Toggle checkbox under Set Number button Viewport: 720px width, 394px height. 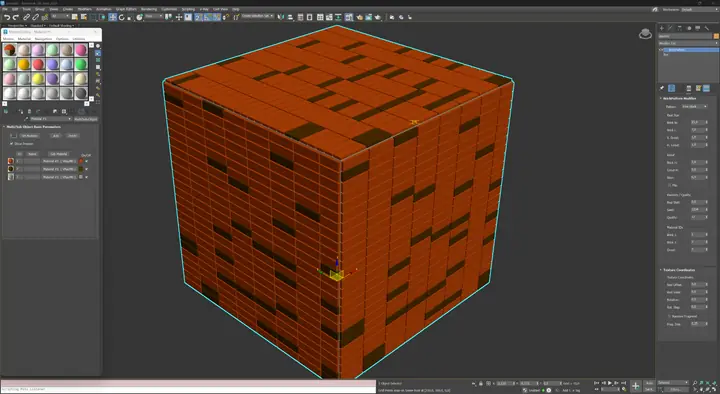pyautogui.click(x=11, y=144)
